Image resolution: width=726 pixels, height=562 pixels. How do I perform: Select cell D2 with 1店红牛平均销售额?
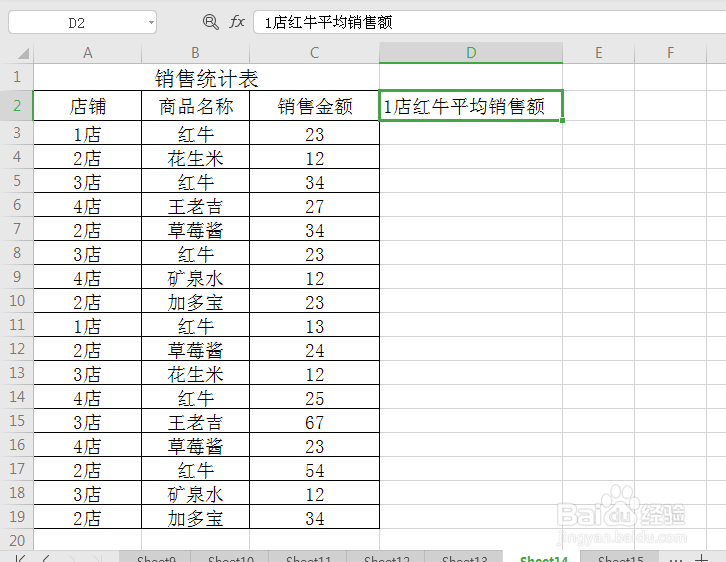click(x=471, y=106)
